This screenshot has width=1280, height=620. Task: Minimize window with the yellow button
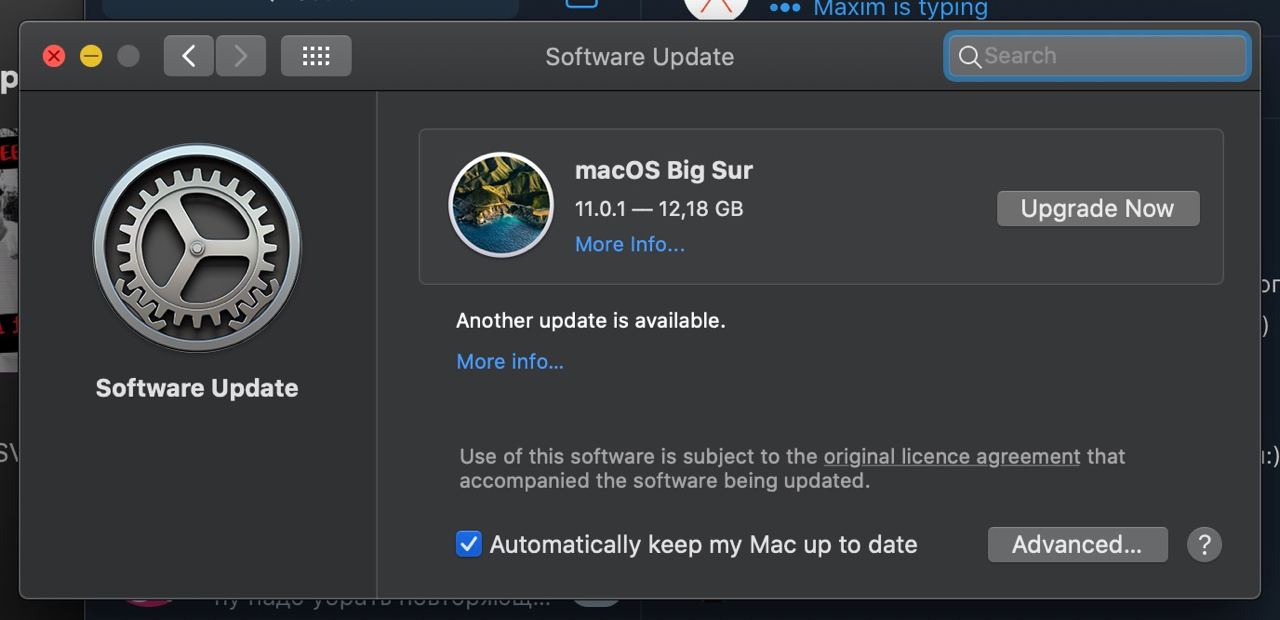point(91,56)
